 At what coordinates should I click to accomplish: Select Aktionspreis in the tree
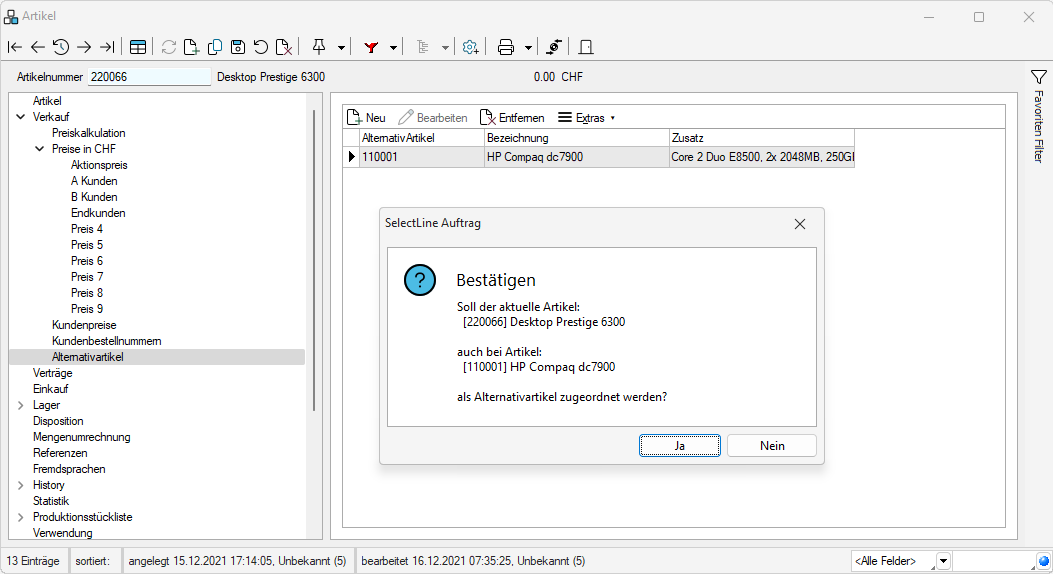pos(99,165)
